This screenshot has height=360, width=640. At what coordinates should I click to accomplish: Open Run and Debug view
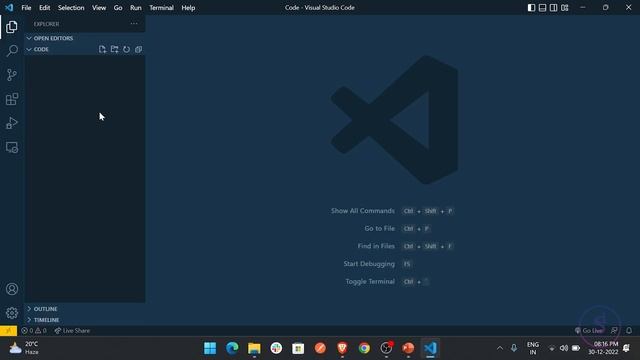12,123
